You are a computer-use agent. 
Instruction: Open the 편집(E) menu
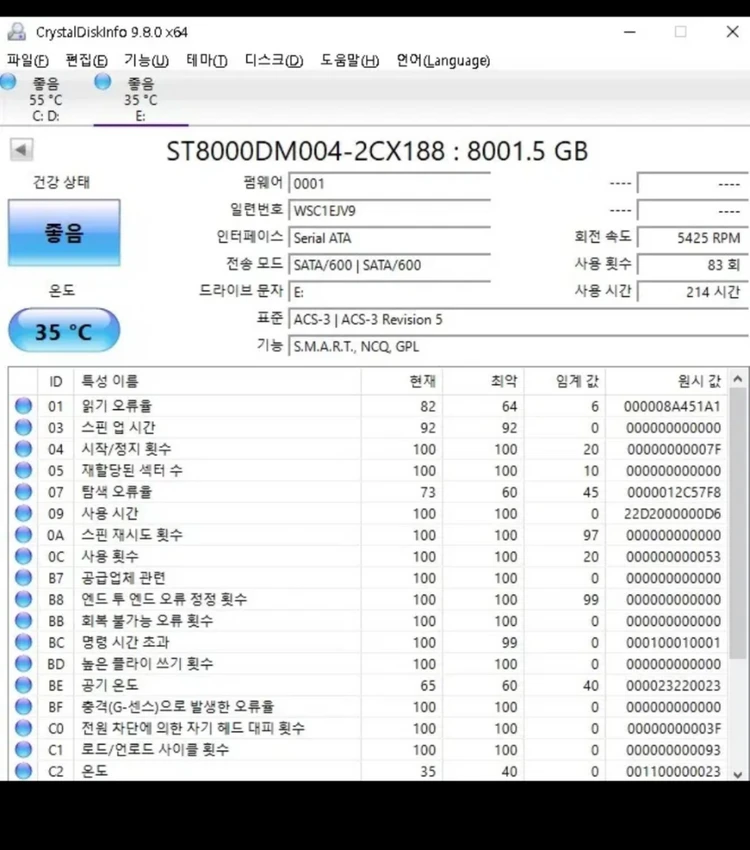(87, 60)
